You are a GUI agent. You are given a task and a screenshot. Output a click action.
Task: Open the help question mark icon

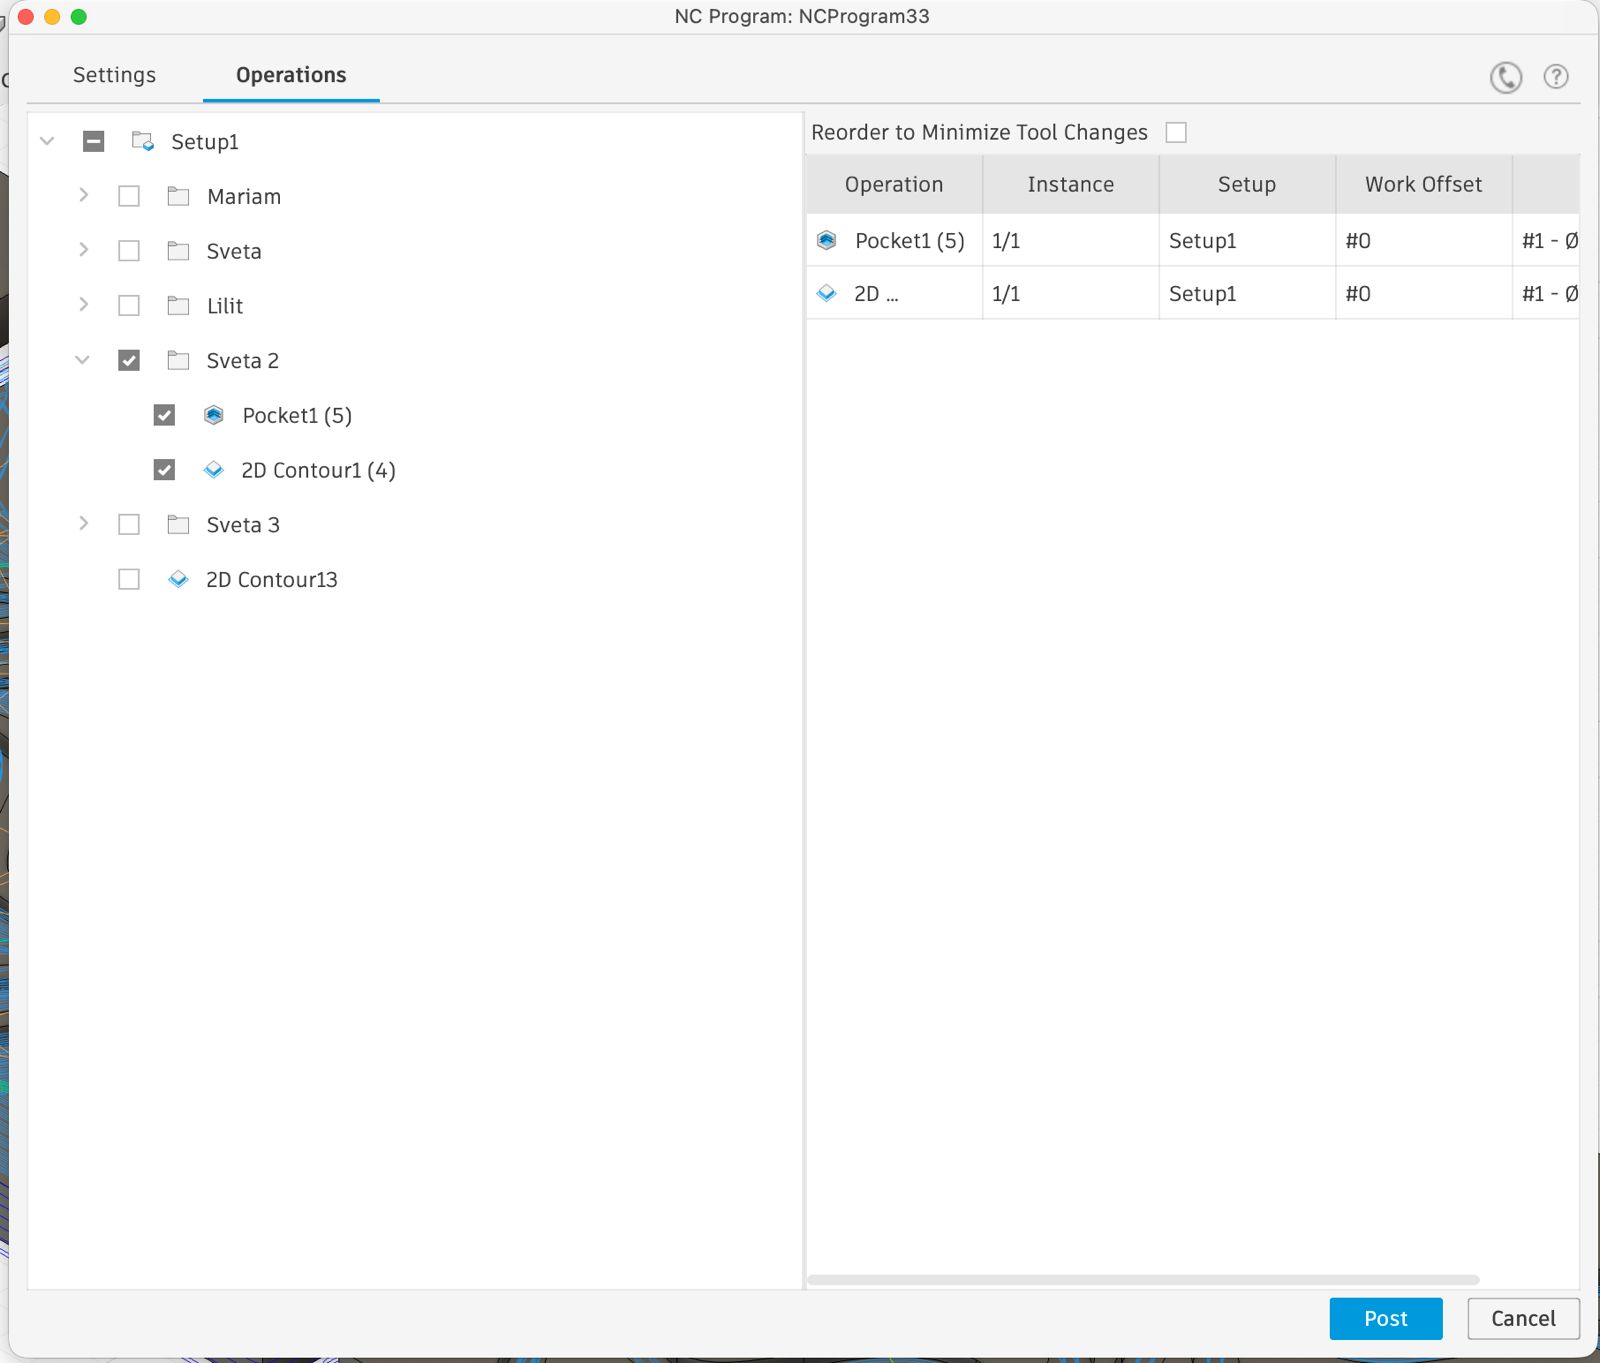(x=1555, y=77)
